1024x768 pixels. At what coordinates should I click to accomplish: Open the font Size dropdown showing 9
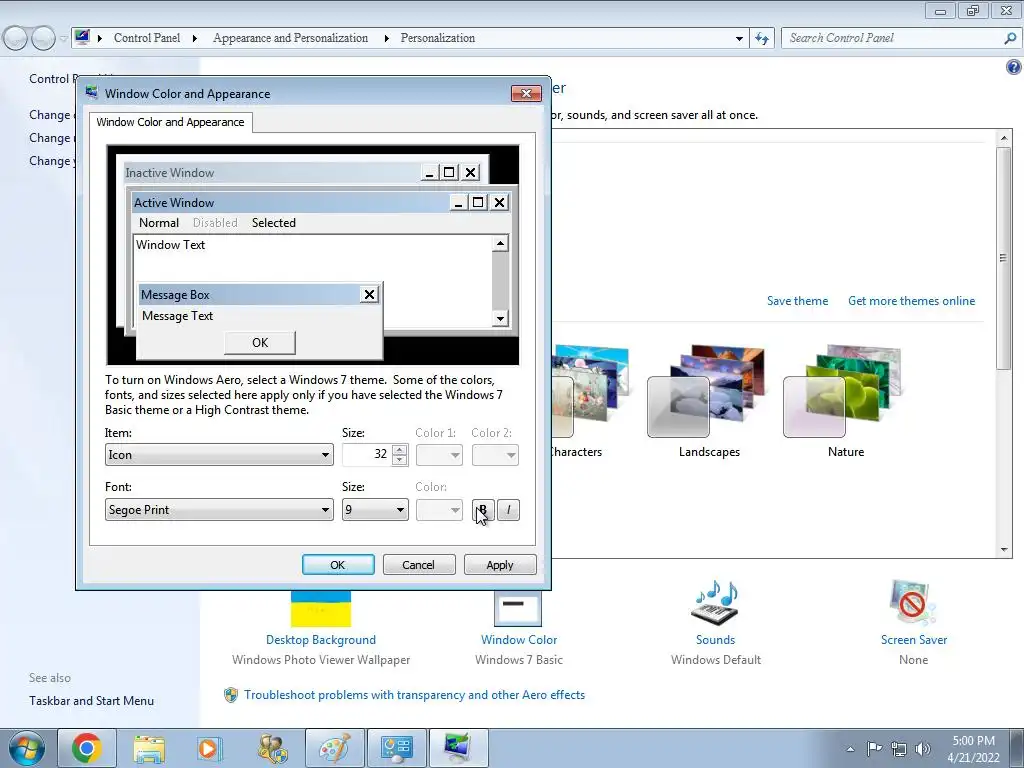pyautogui.click(x=375, y=509)
